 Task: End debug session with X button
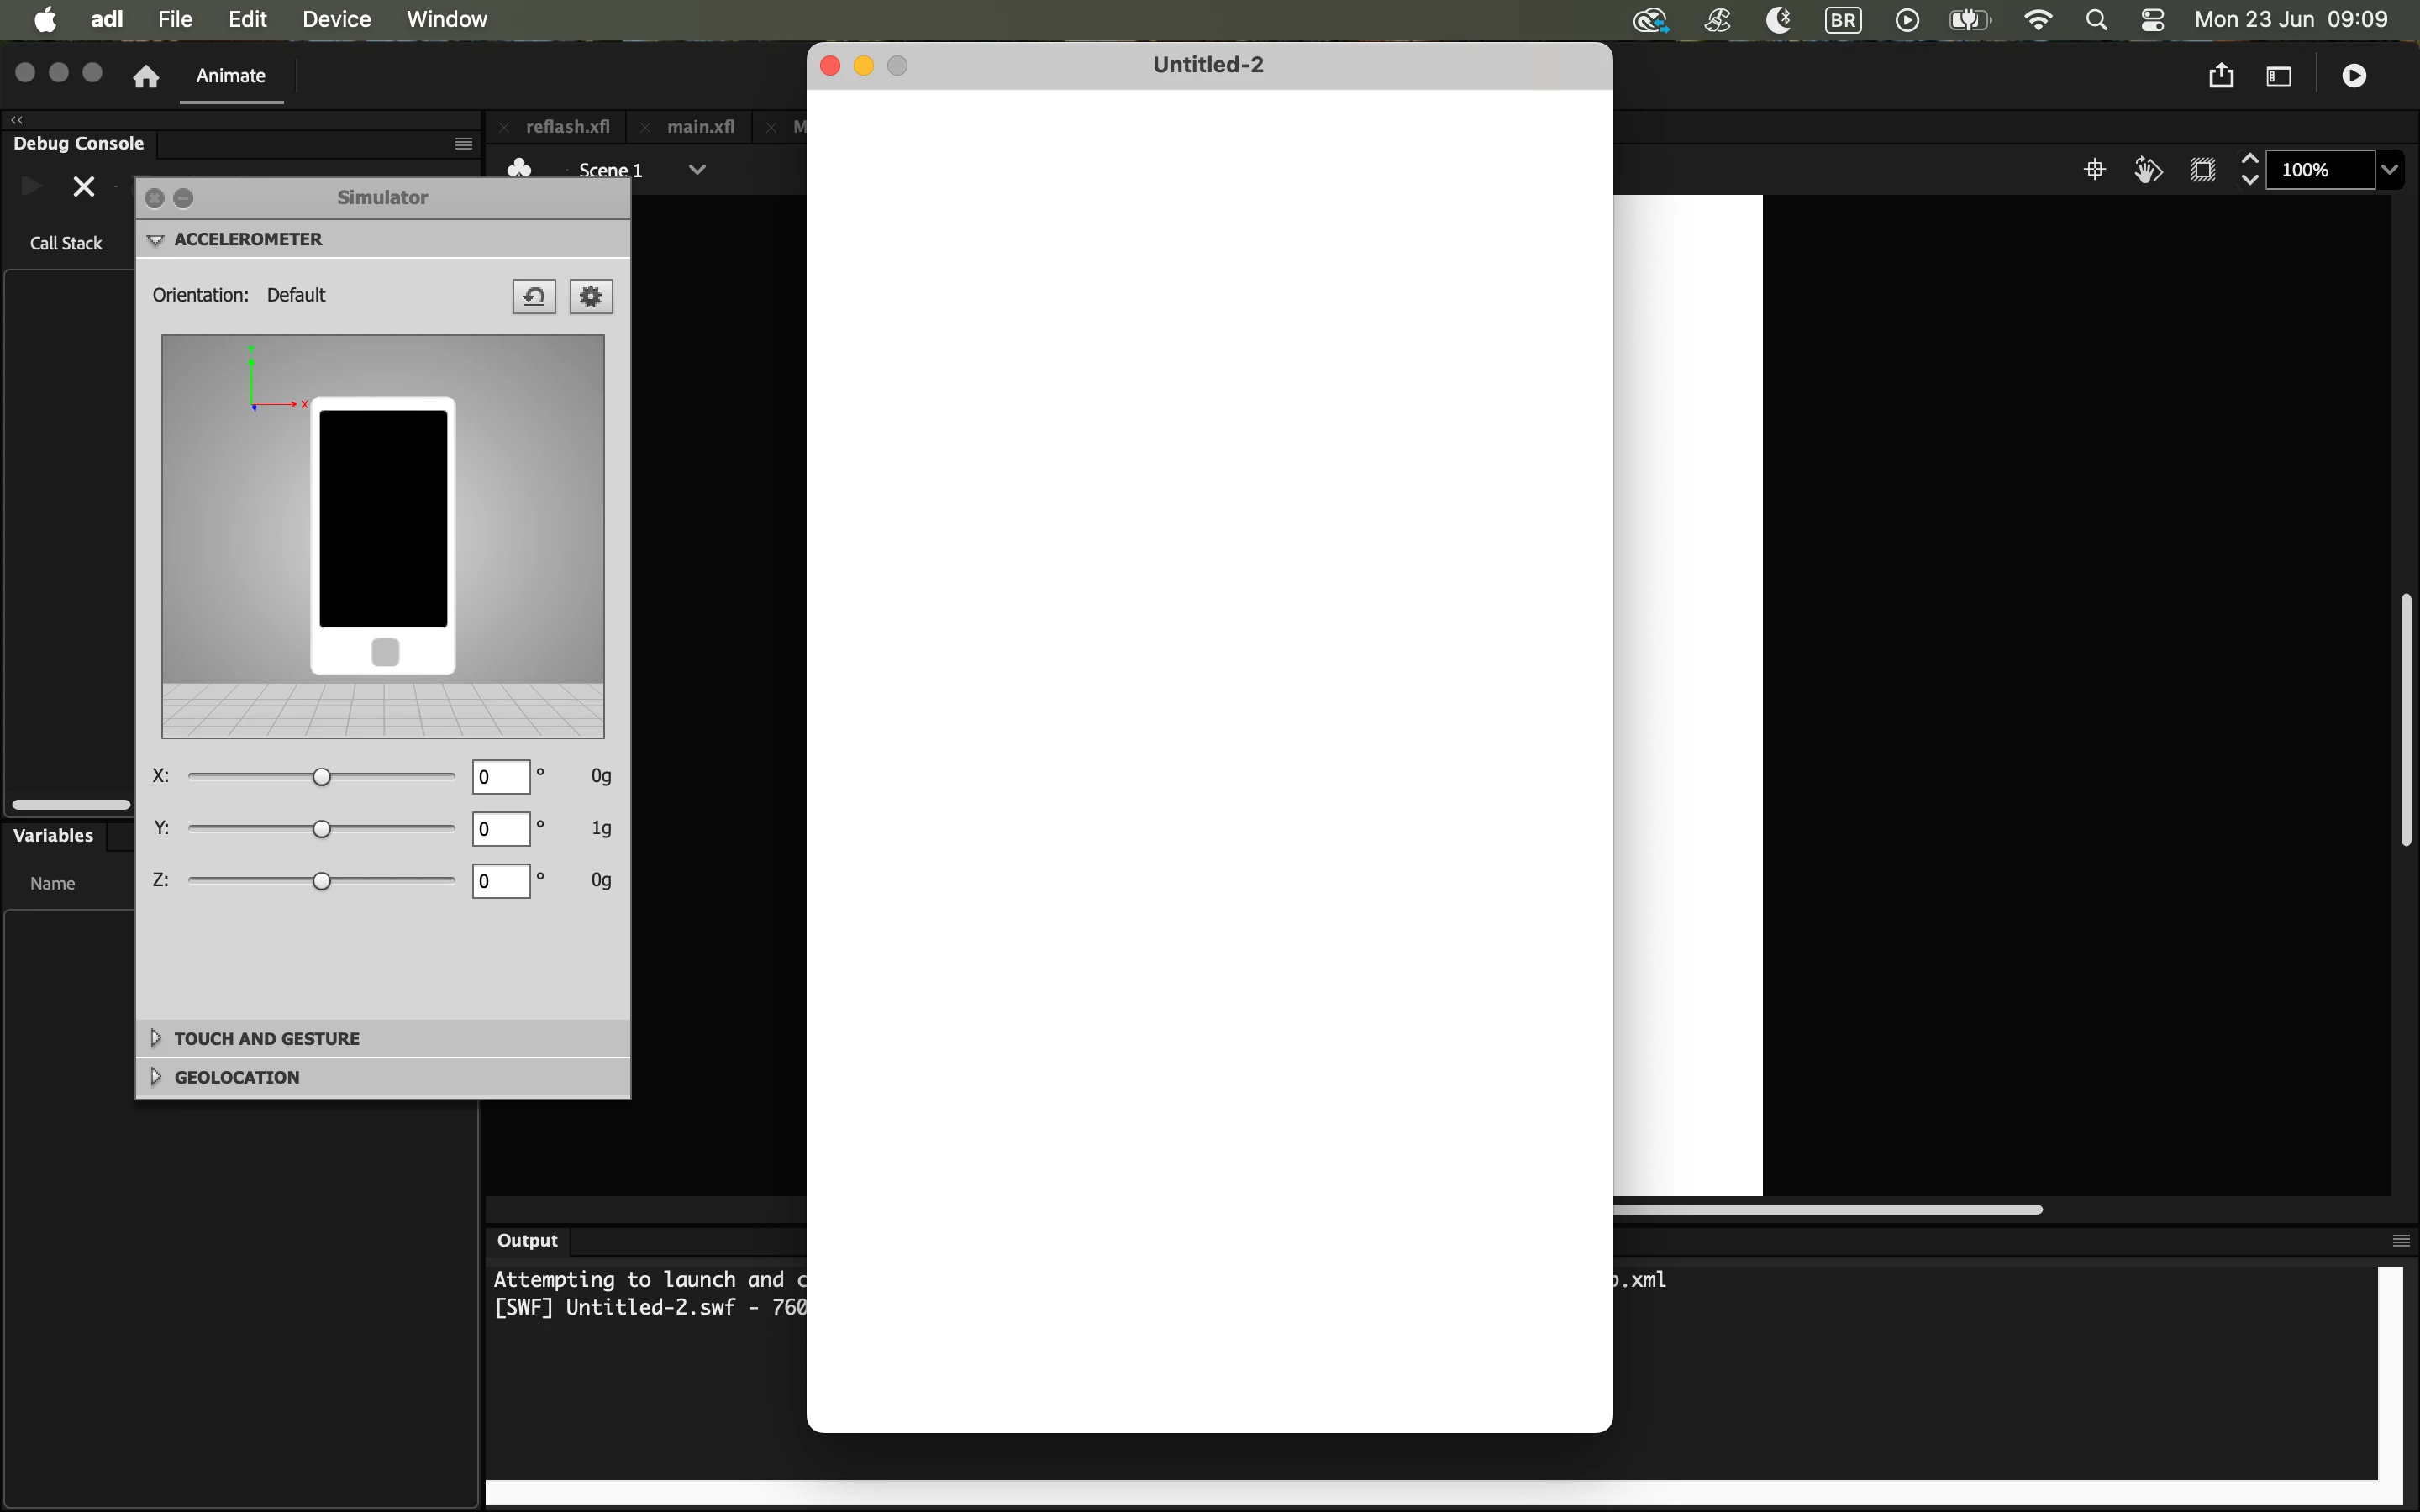tap(84, 187)
